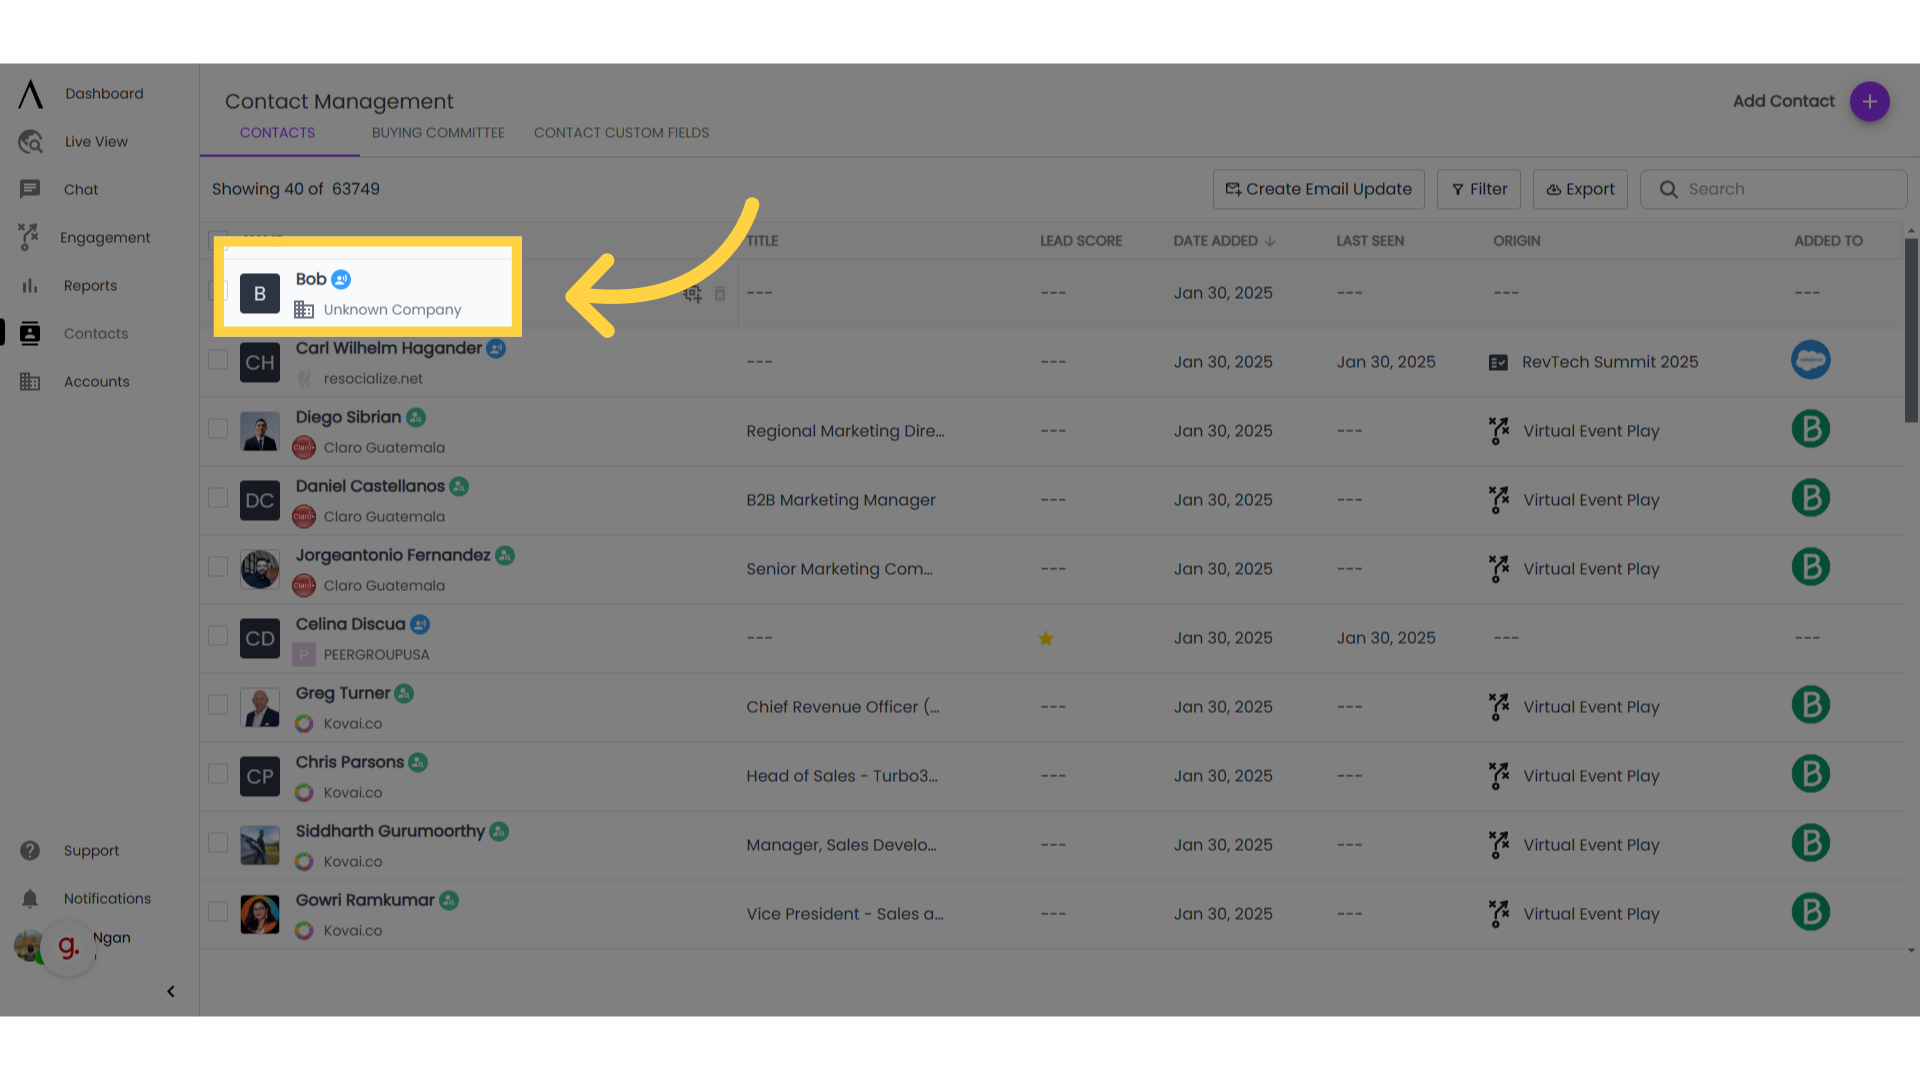Add a contact via the purple plus button
Screen dimensions: 1920x1080
[1869, 101]
